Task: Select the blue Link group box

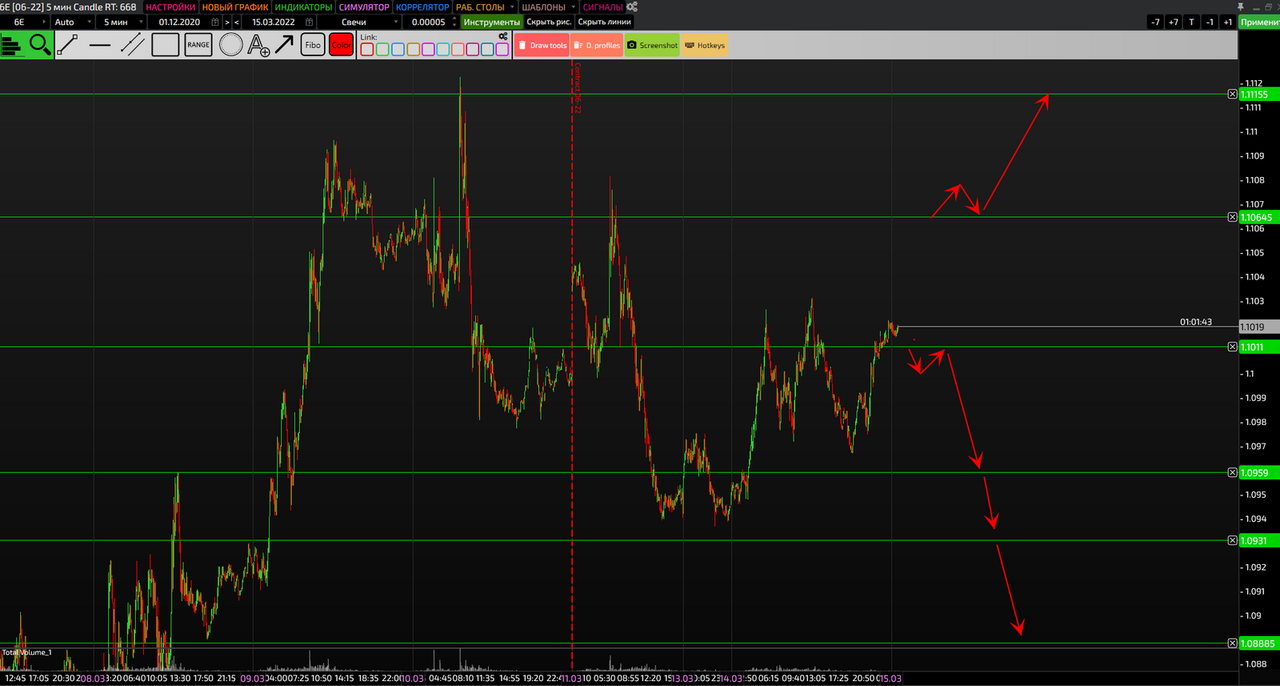Action: point(397,48)
